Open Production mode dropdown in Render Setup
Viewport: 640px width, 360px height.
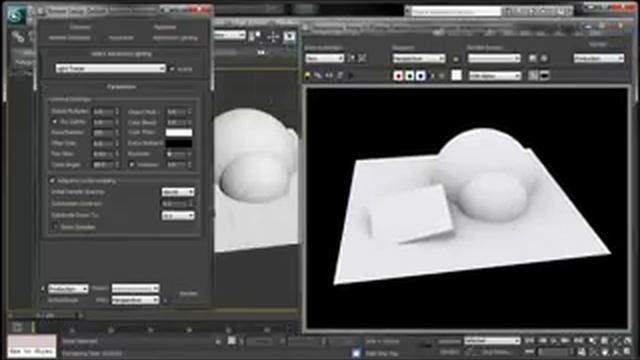[68, 289]
